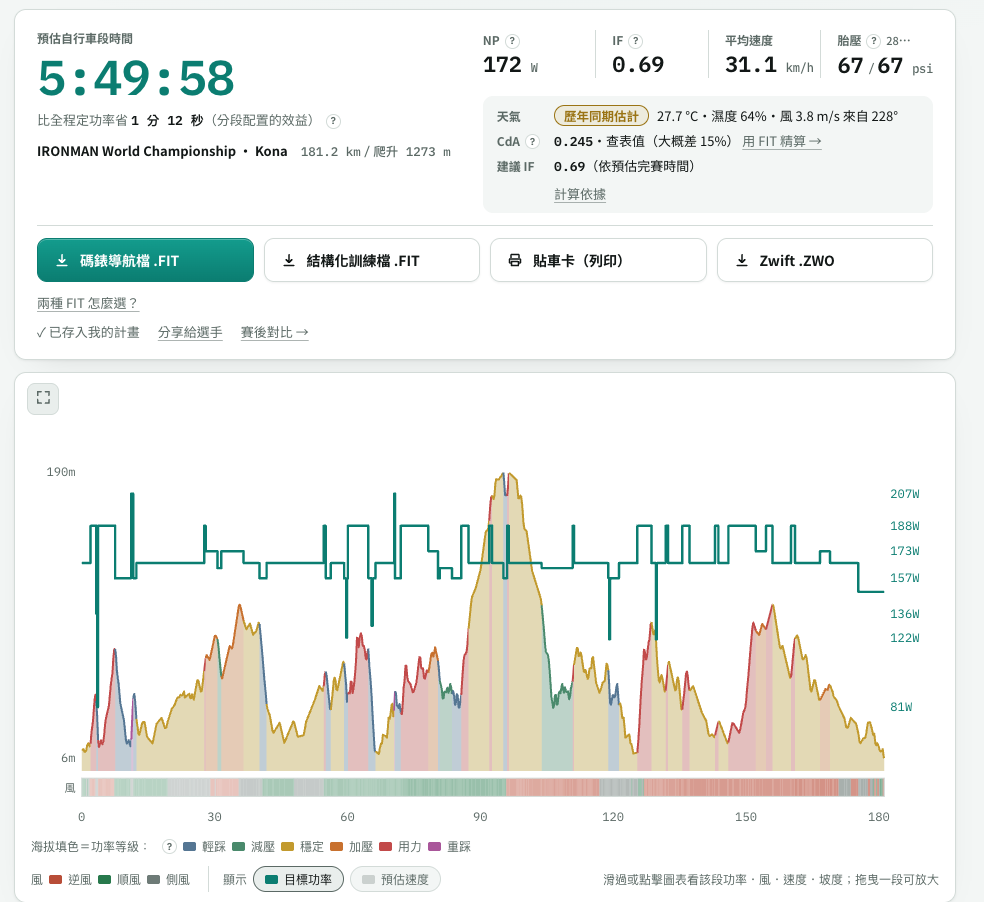Viewport: 984px width, 902px height.
Task: Click the 逆風 headwind legend swatch
Action: (x=55, y=879)
